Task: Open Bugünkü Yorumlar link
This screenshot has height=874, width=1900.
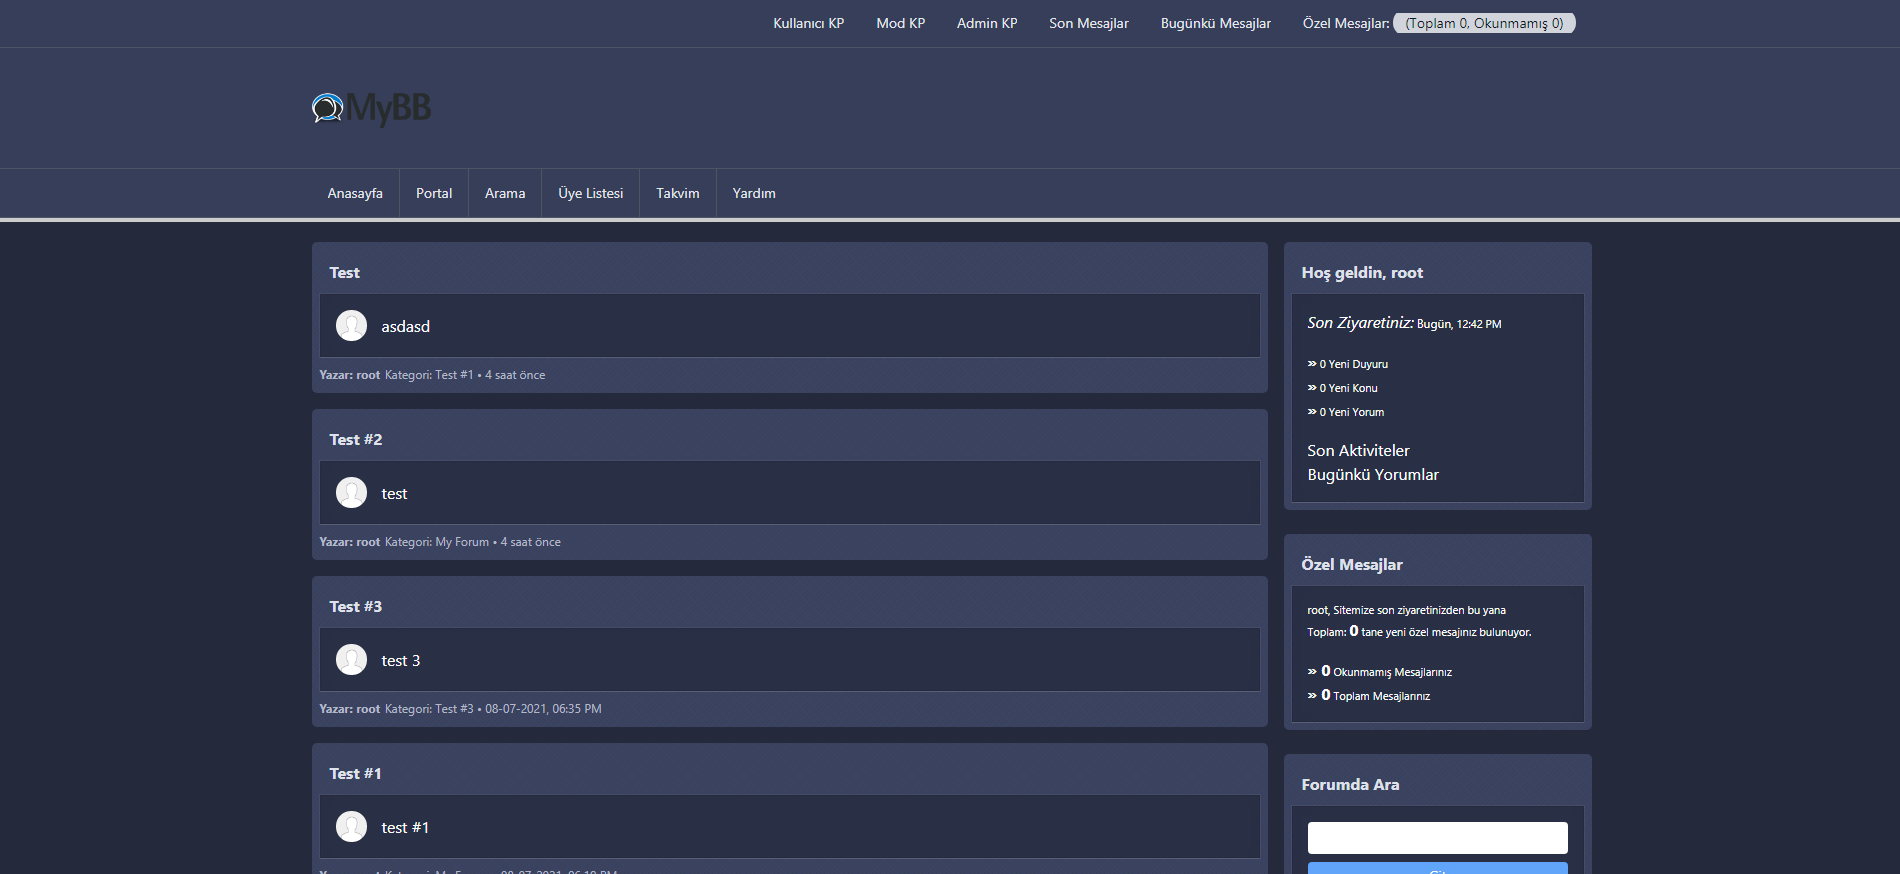Action: (x=1372, y=475)
